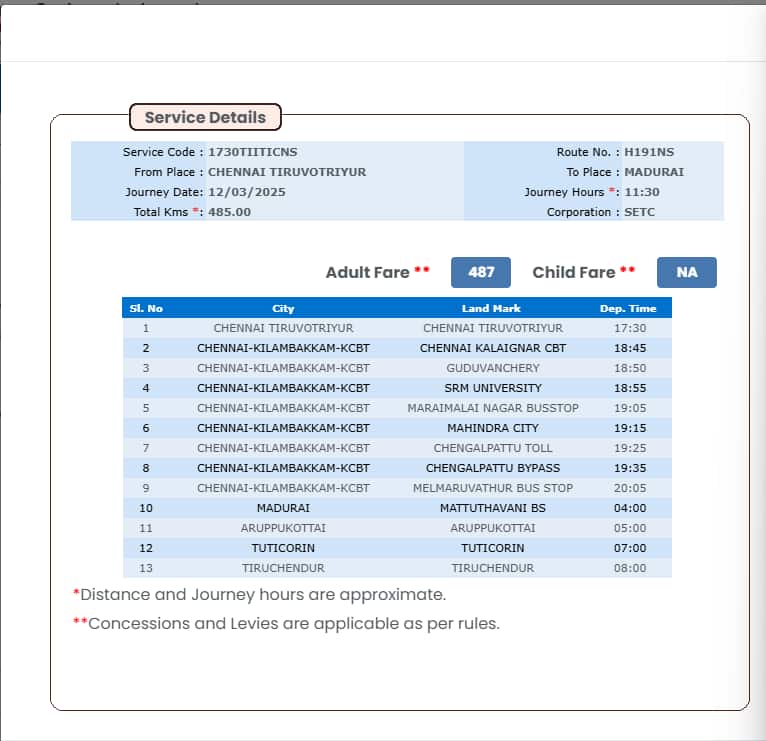Click the Sl. No column header
This screenshot has width=766, height=741.
point(146,308)
